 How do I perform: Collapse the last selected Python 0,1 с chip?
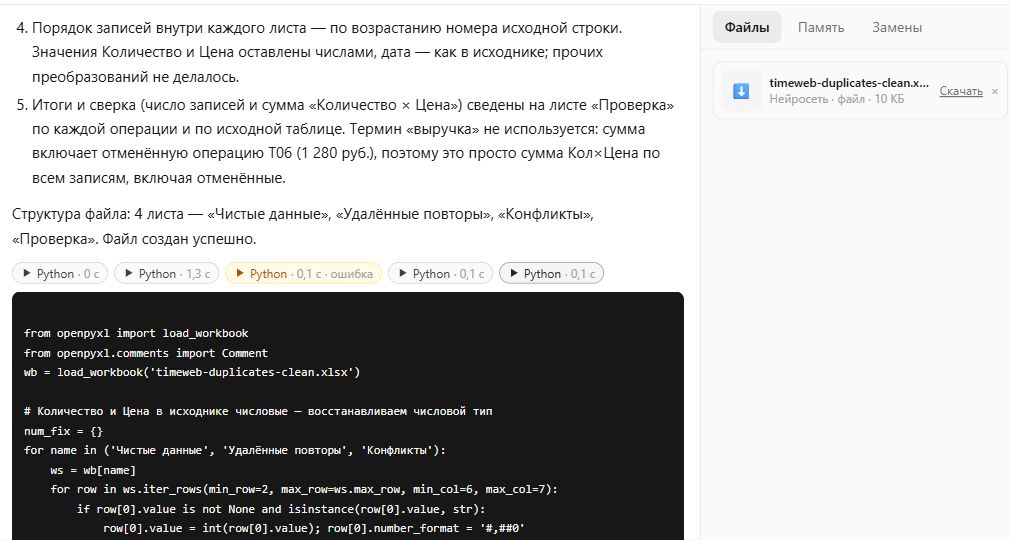(x=551, y=273)
